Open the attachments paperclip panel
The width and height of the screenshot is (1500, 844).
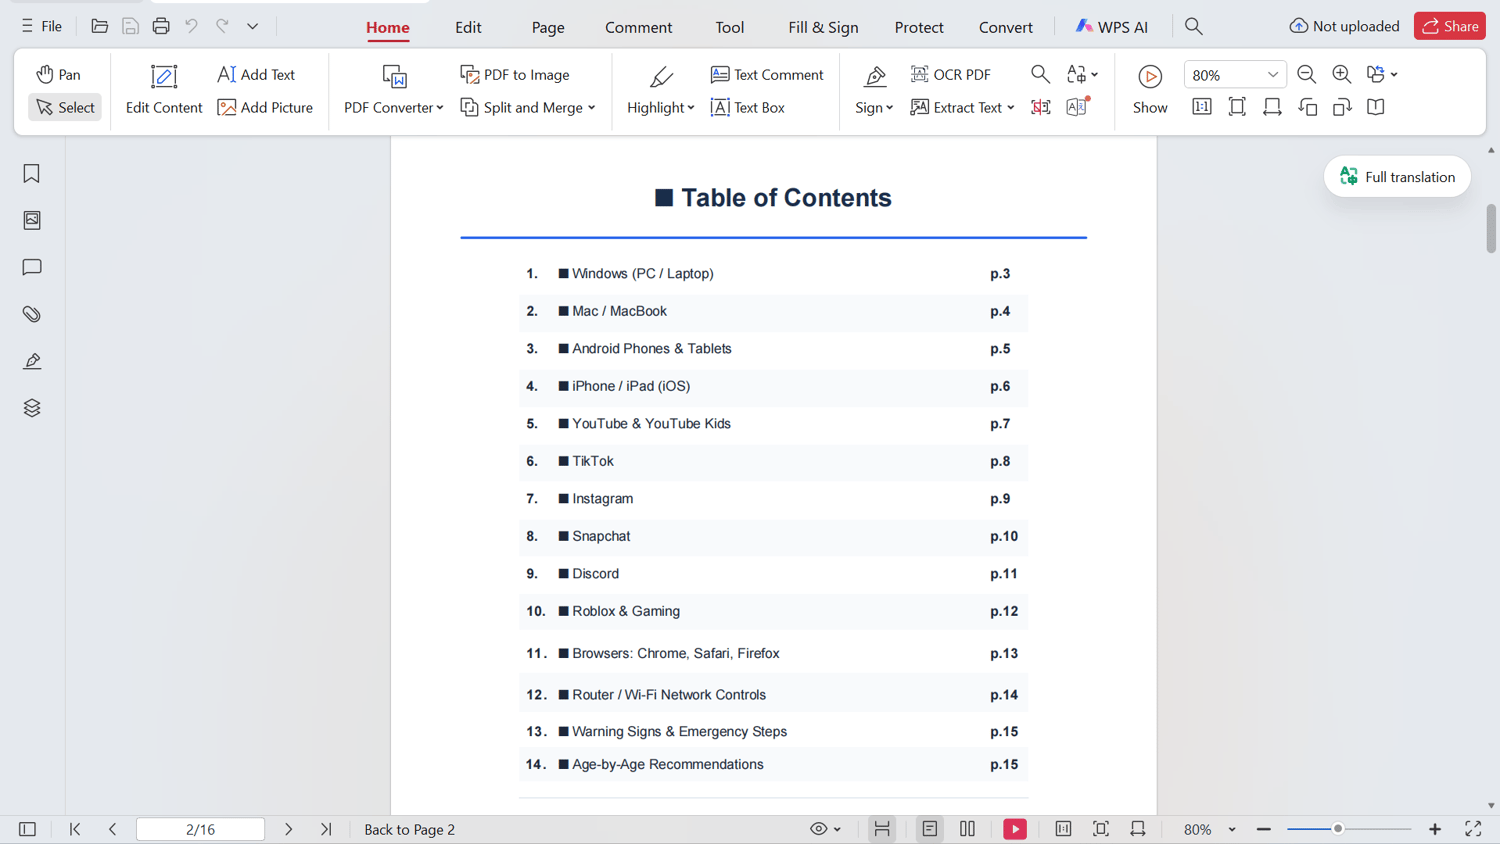tap(32, 314)
